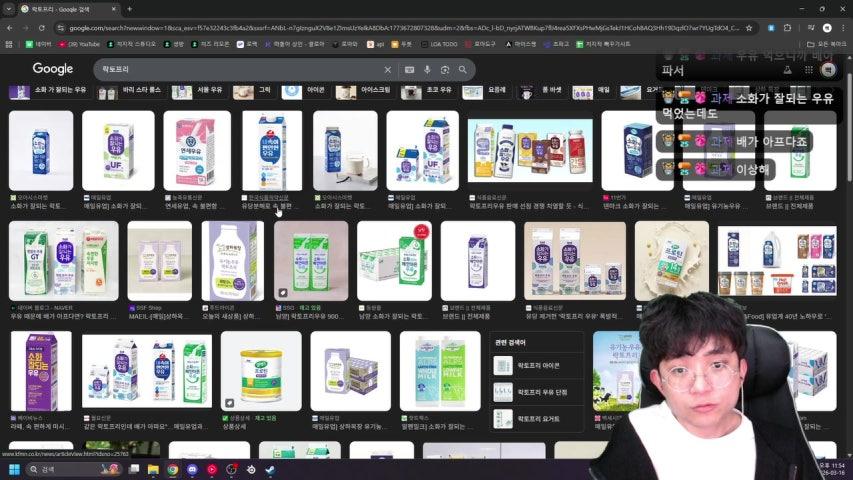Open Google Lens image search
Screen dimensions: 853x480
point(445,70)
